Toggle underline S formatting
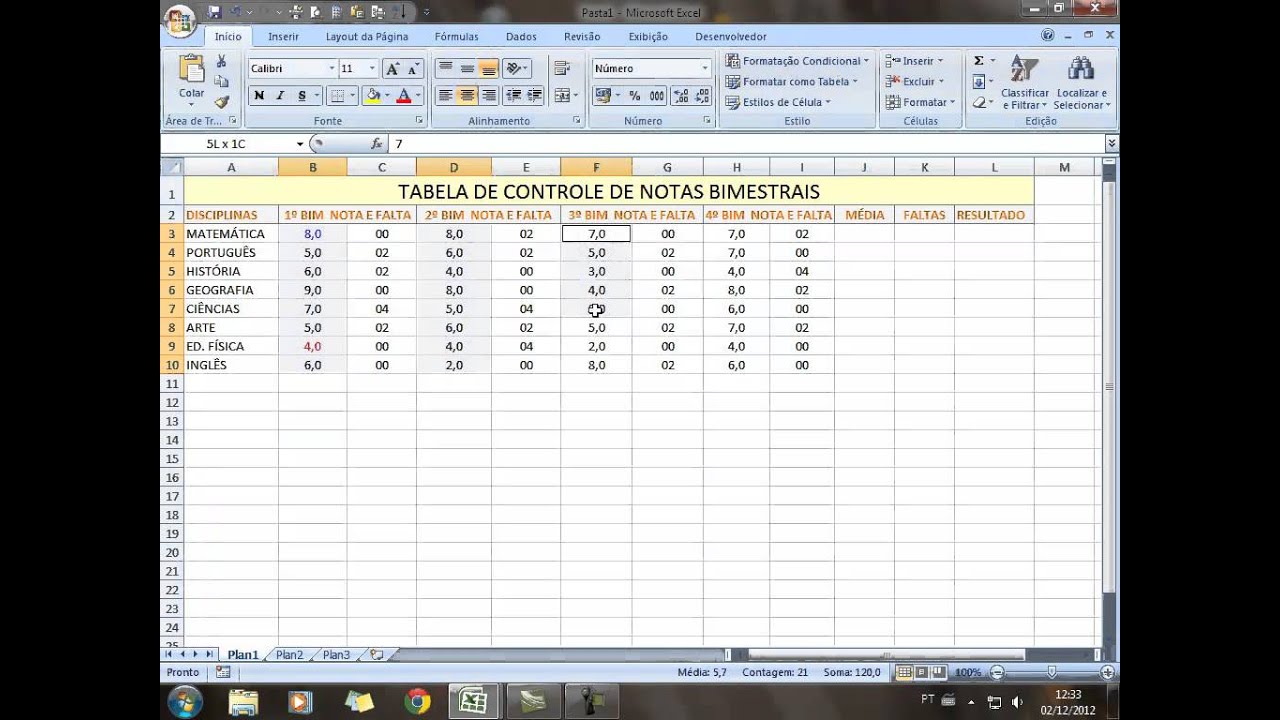 pyautogui.click(x=302, y=96)
